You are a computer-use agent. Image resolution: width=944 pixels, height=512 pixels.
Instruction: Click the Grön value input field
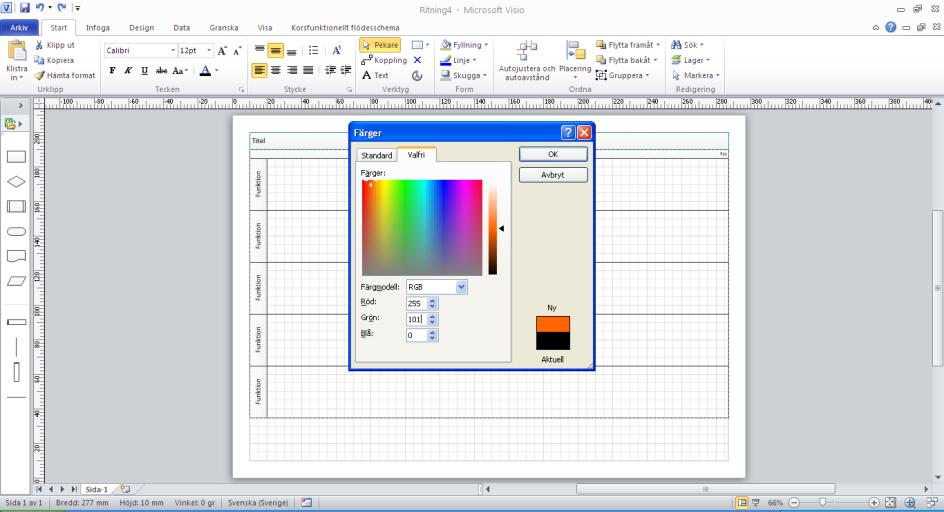tap(417, 319)
